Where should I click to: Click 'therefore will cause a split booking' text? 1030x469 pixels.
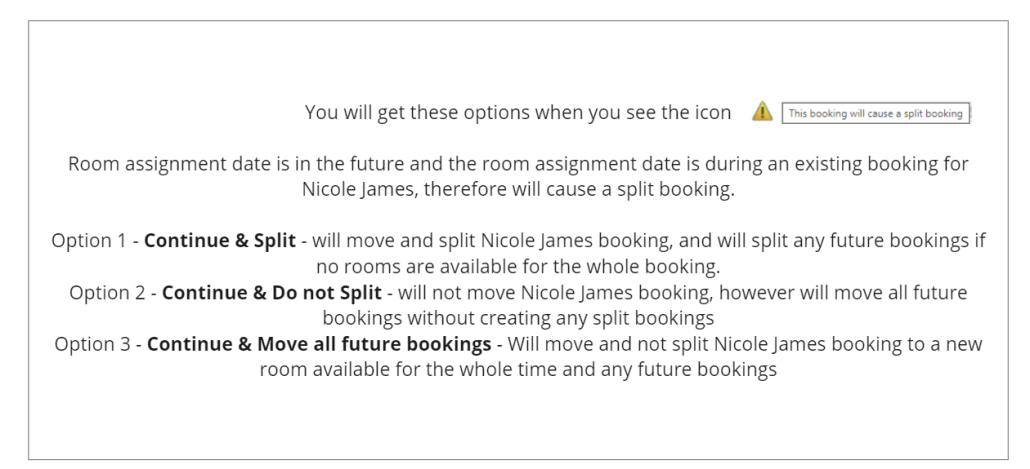(x=579, y=189)
